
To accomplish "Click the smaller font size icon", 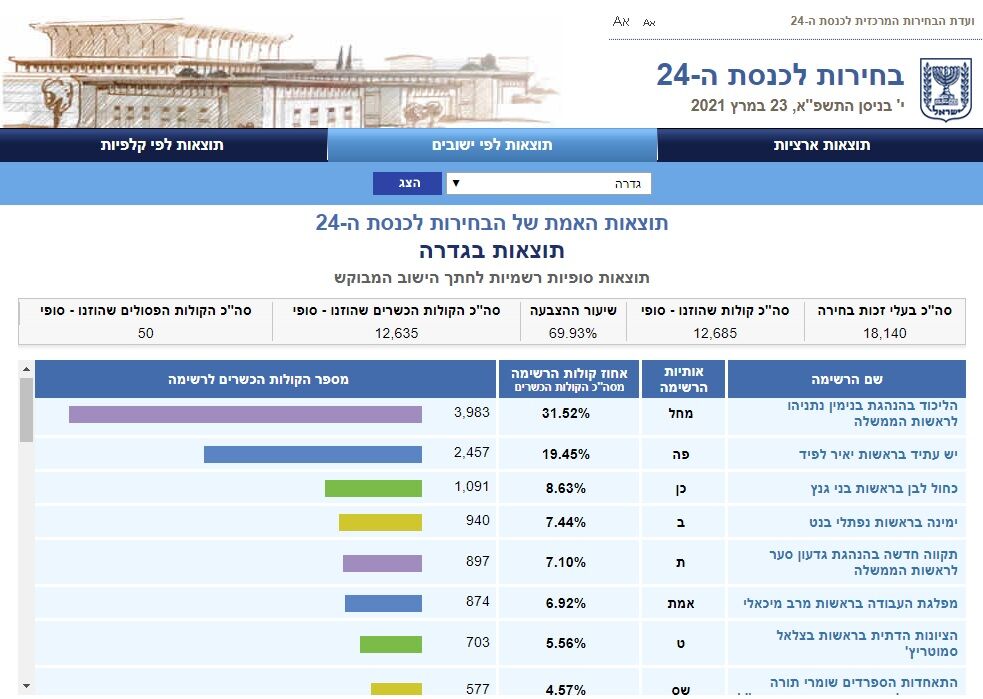I will click(649, 21).
